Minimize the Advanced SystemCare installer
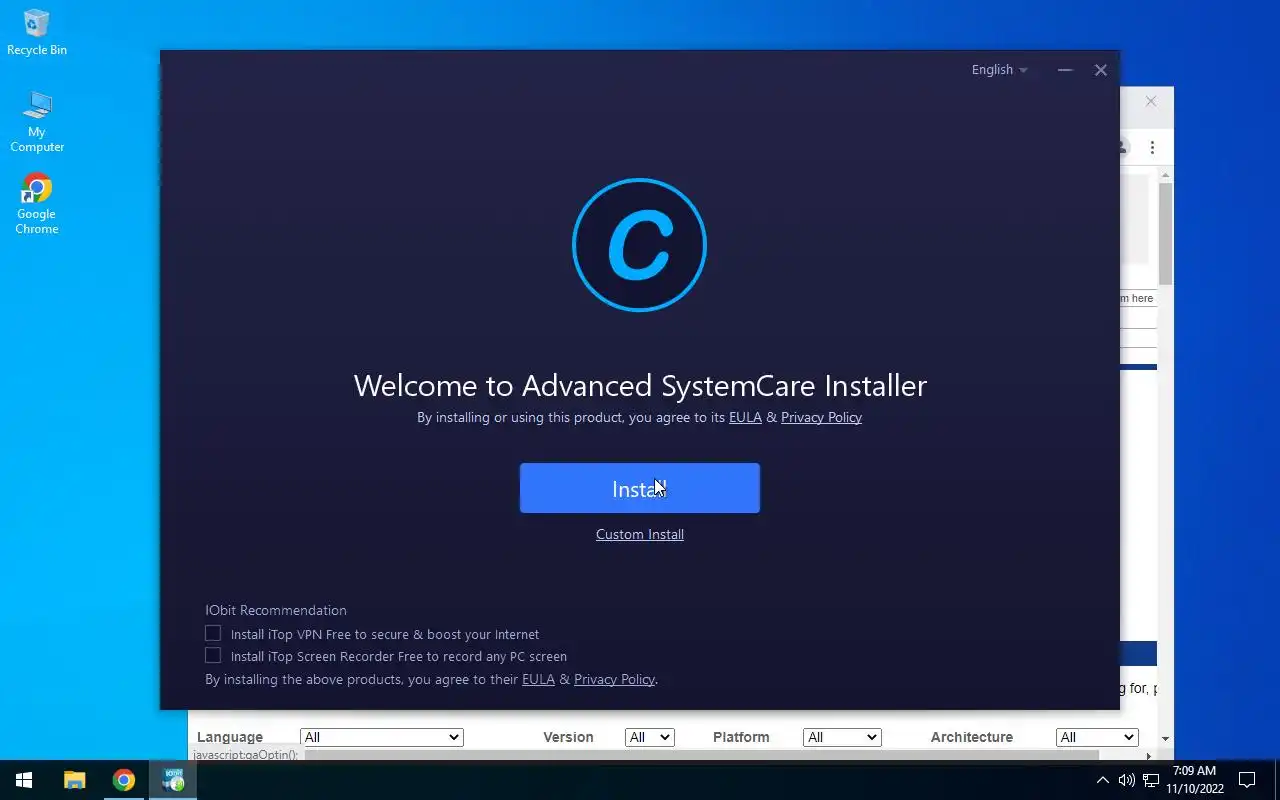 pos(1065,70)
